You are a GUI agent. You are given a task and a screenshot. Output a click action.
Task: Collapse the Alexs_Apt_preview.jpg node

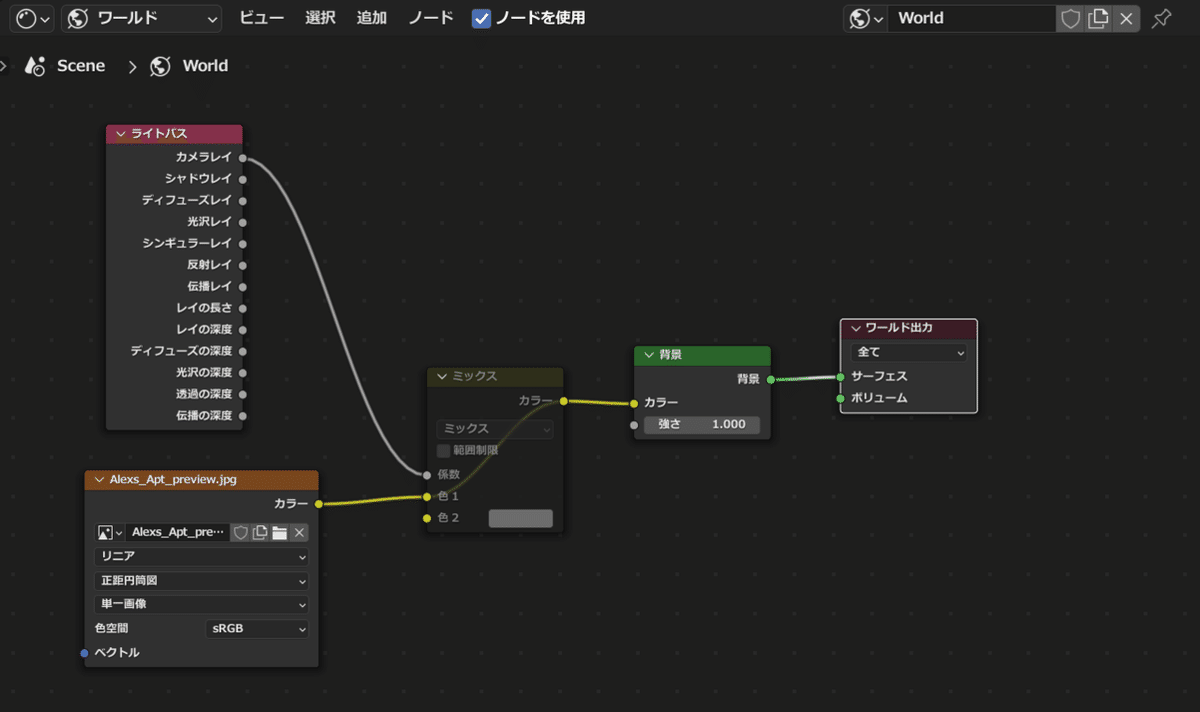[x=100, y=480]
